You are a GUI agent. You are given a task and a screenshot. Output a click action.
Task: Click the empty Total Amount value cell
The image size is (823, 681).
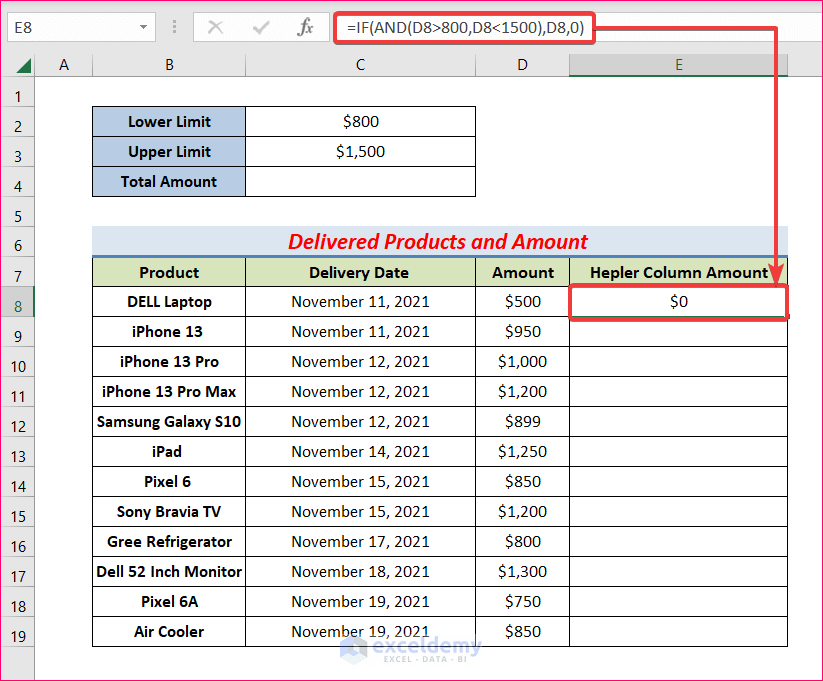coord(360,182)
